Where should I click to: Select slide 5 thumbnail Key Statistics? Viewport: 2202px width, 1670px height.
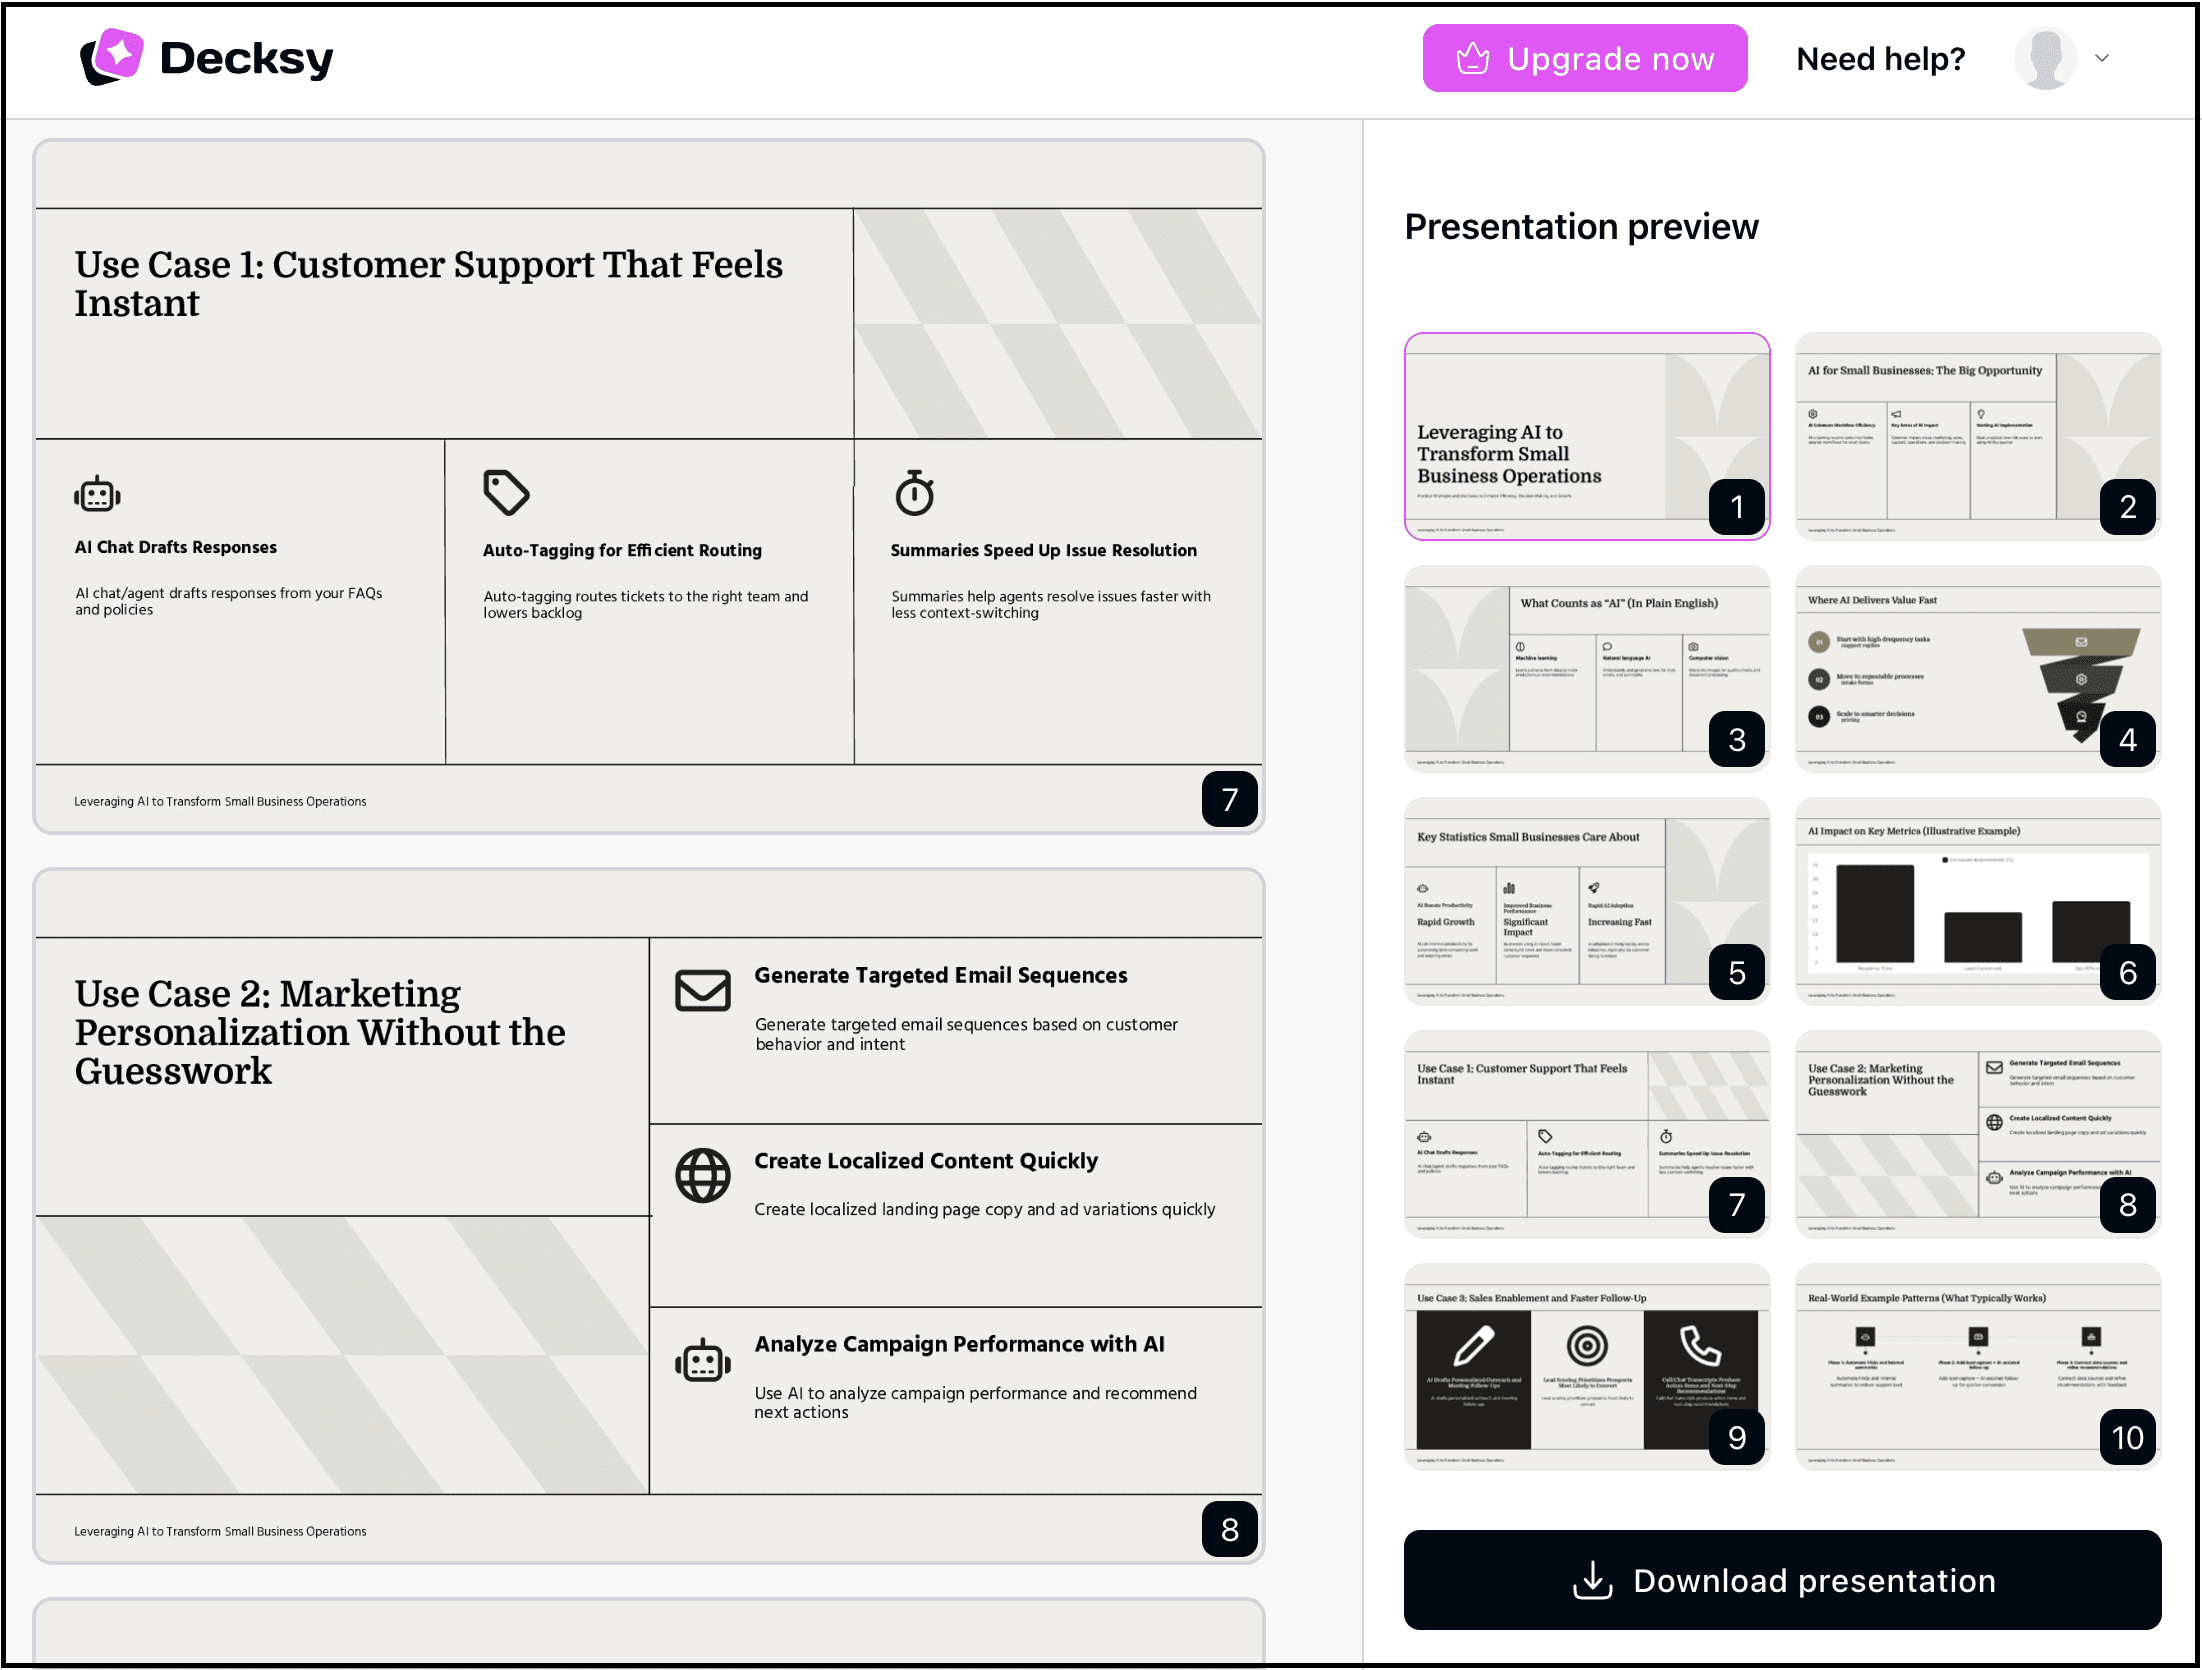click(1586, 901)
